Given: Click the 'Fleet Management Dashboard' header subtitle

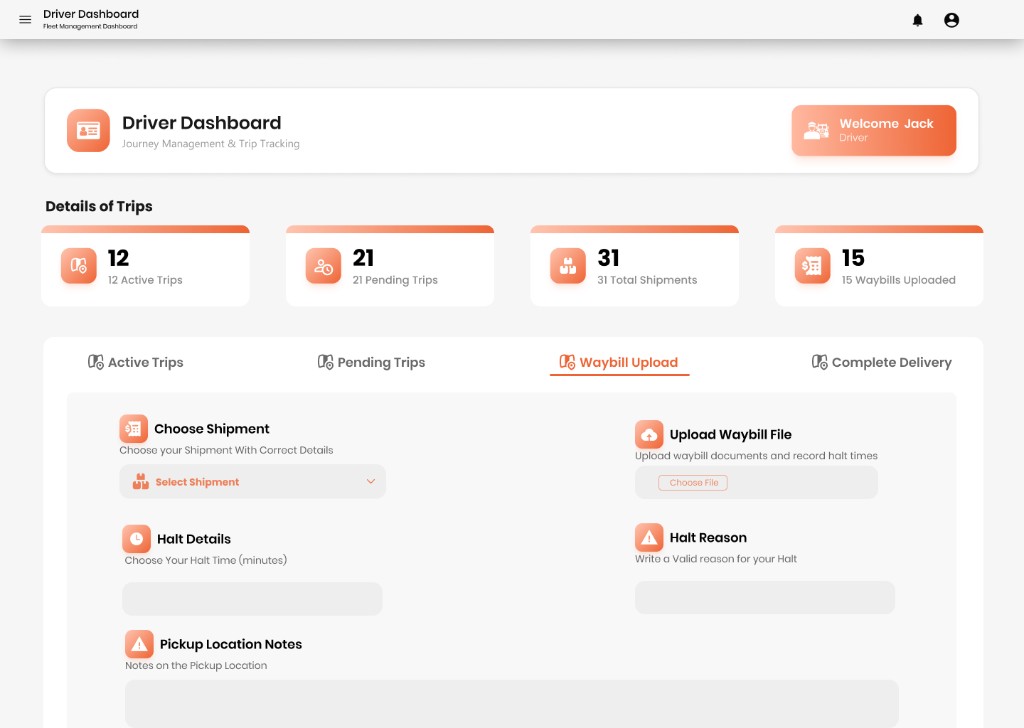Looking at the screenshot, I should pos(90,27).
